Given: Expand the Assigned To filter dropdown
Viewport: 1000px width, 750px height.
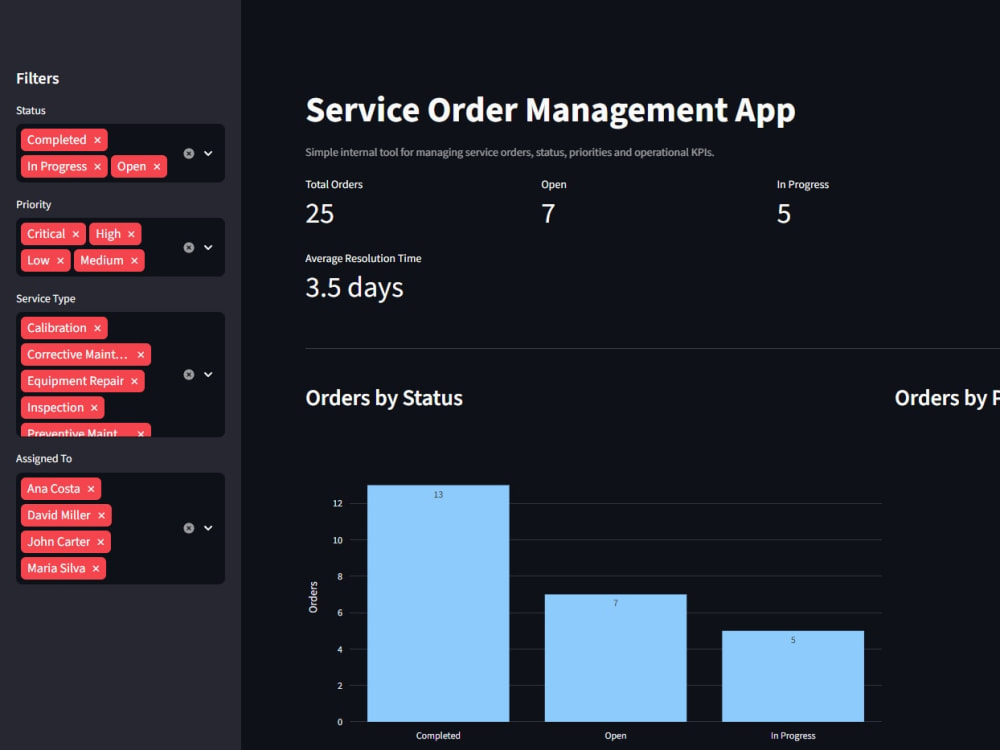Looking at the screenshot, I should (208, 528).
